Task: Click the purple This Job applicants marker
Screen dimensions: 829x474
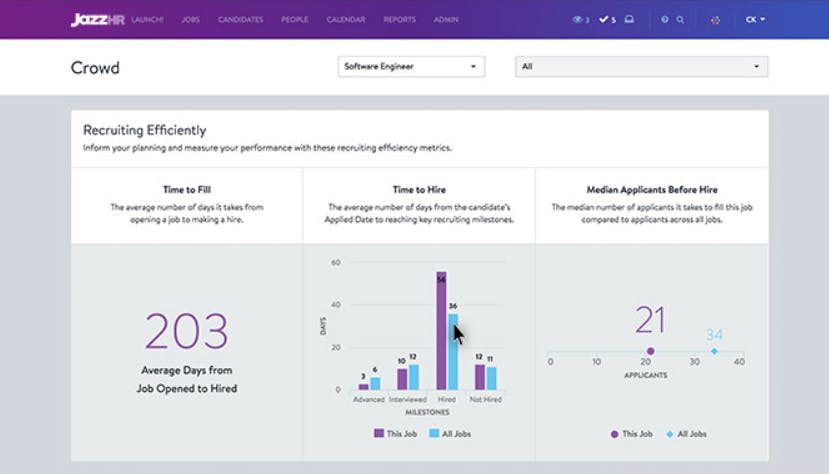Action: 651,351
